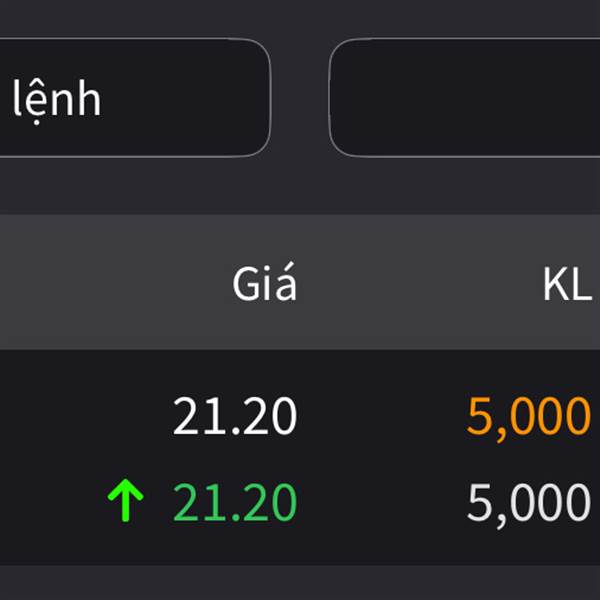Tap the dark strip below the price rows
600x600 pixels.
pos(300,582)
